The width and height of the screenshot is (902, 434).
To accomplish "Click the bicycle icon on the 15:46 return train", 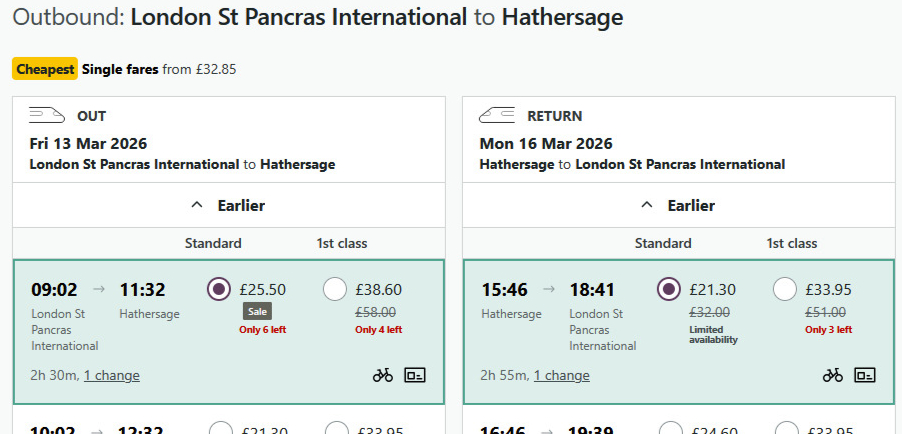I will click(833, 375).
